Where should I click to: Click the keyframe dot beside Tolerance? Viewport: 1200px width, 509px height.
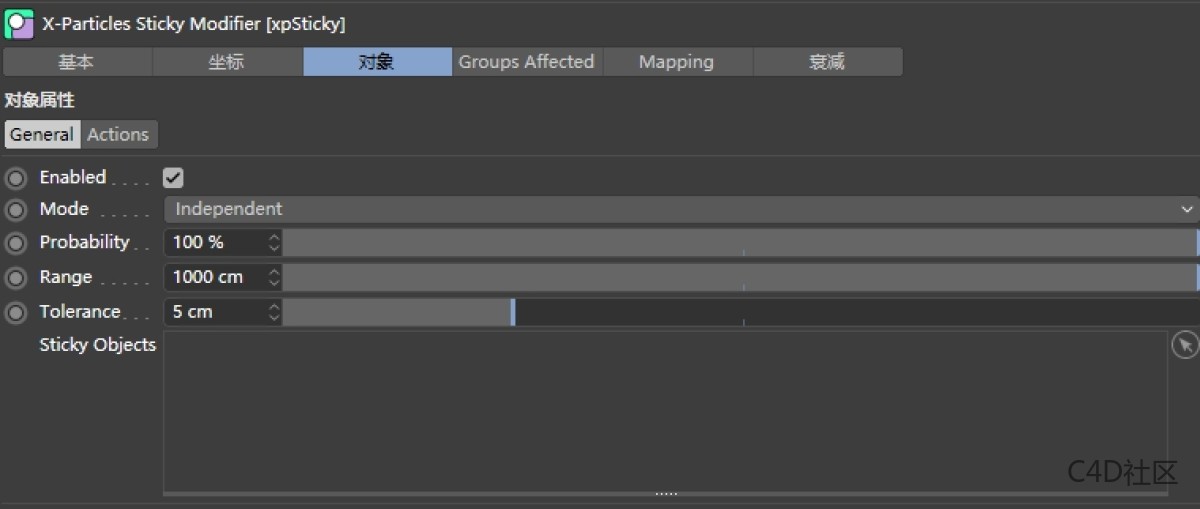[x=16, y=312]
